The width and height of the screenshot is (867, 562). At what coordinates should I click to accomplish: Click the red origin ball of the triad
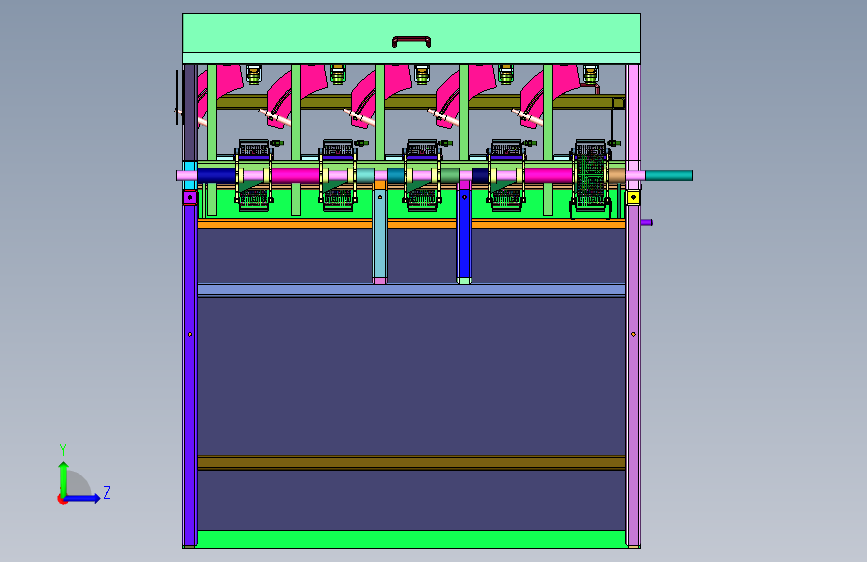tap(62, 499)
